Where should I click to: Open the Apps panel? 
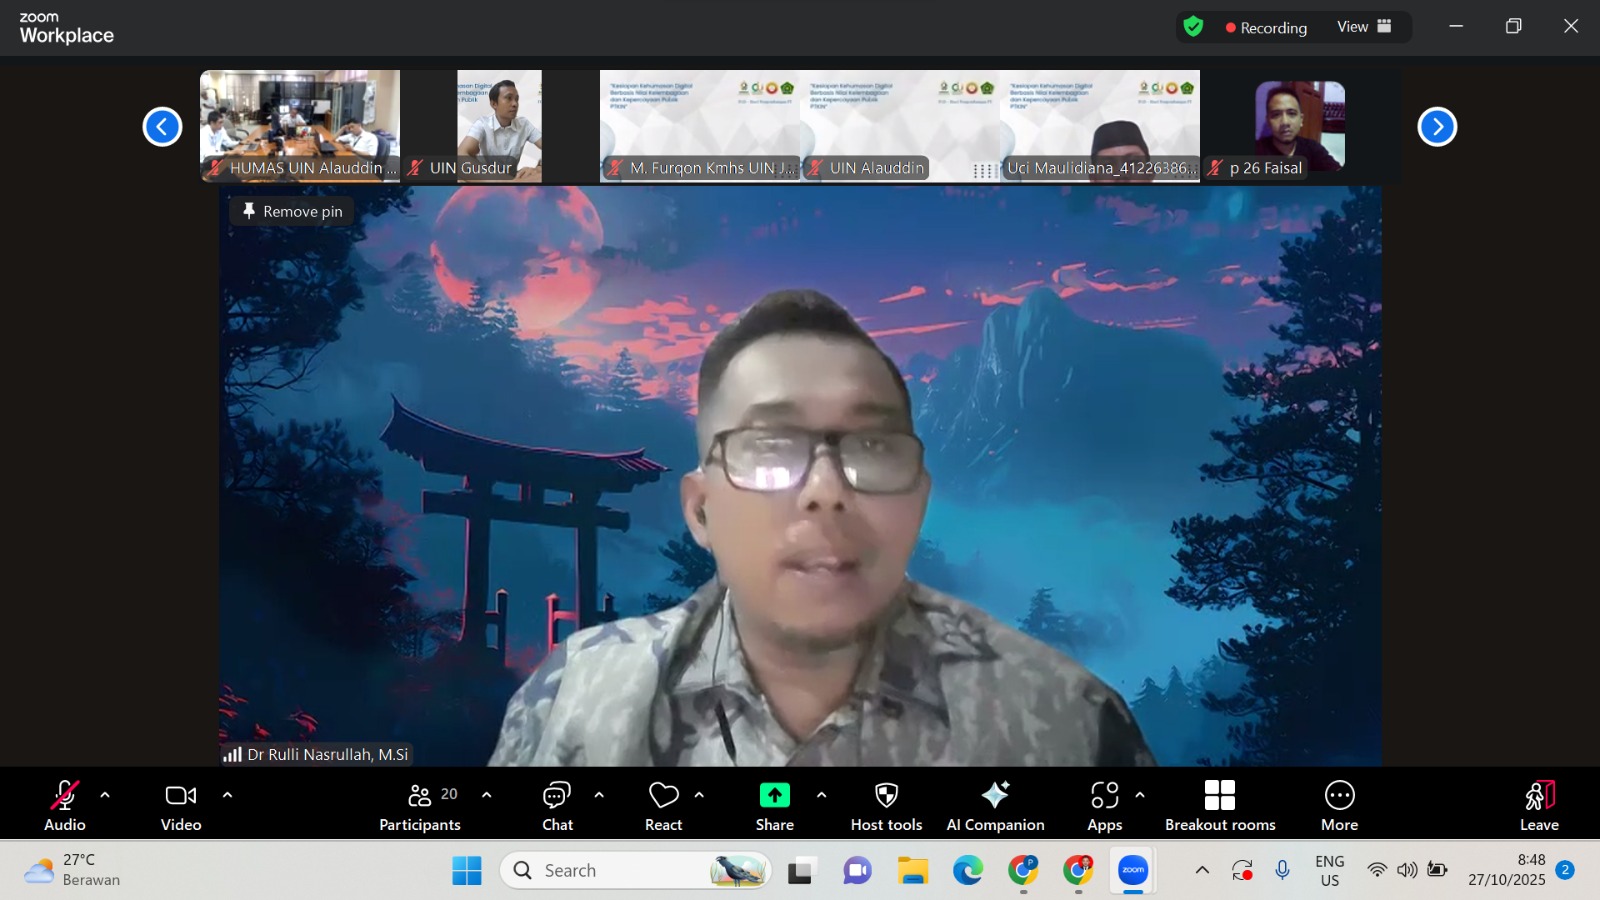(1104, 805)
